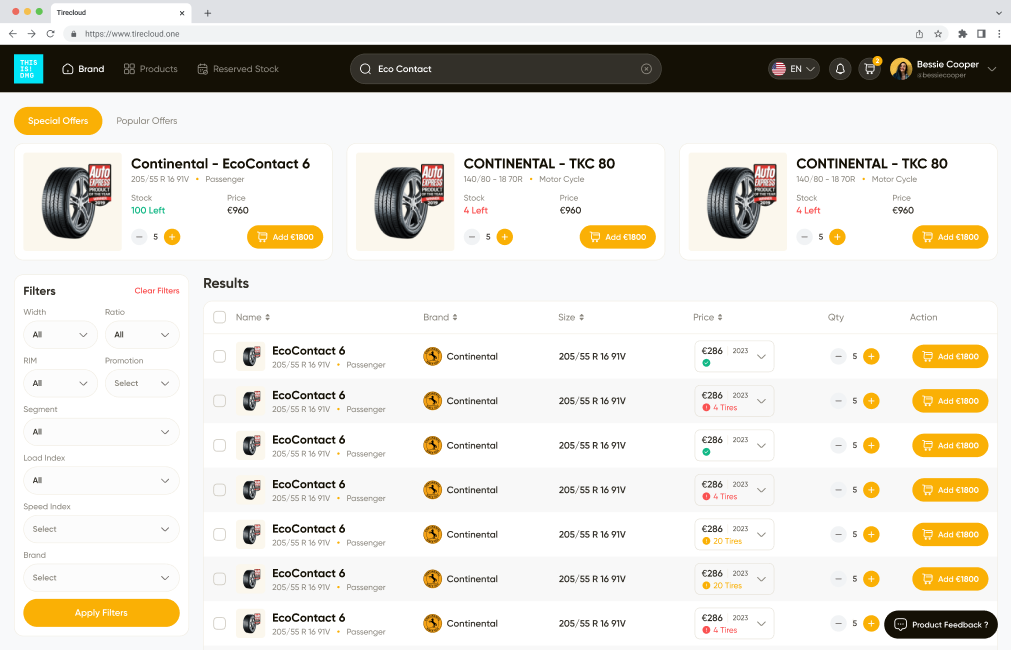Select the Tirecloud browser tab
The width and height of the screenshot is (1011, 650).
(x=119, y=13)
